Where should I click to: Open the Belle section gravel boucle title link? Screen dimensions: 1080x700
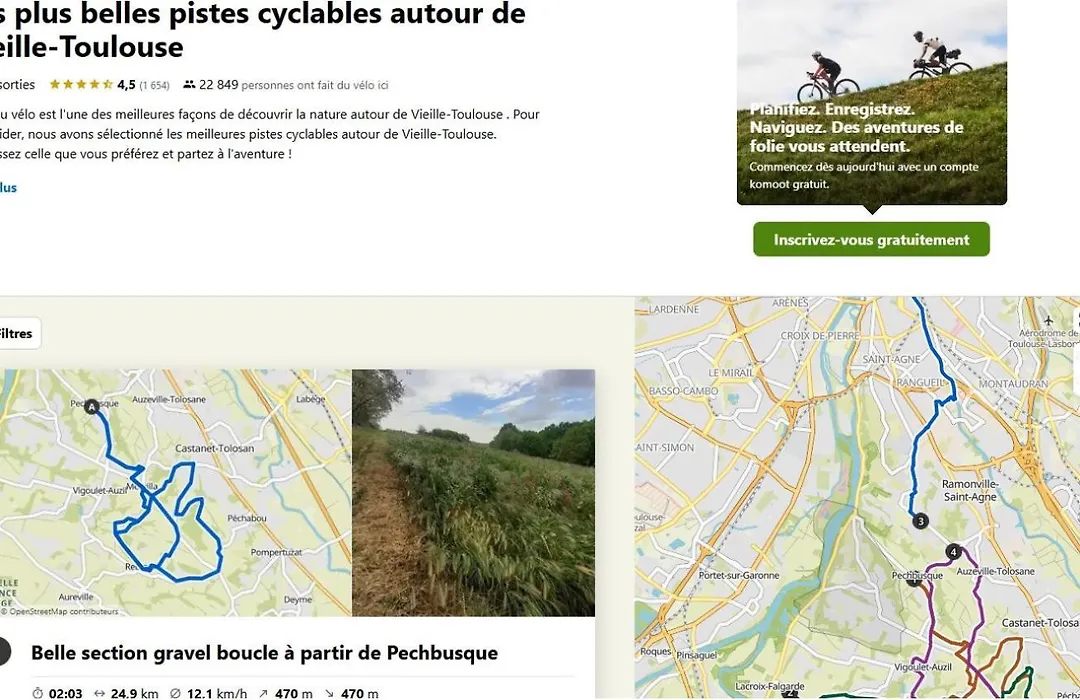(264, 652)
